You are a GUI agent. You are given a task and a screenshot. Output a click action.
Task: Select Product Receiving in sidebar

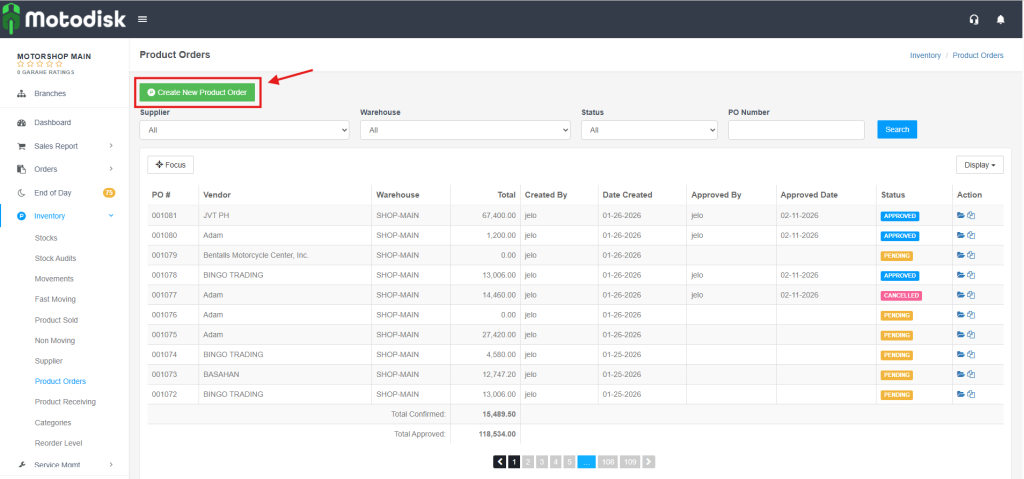pos(65,402)
